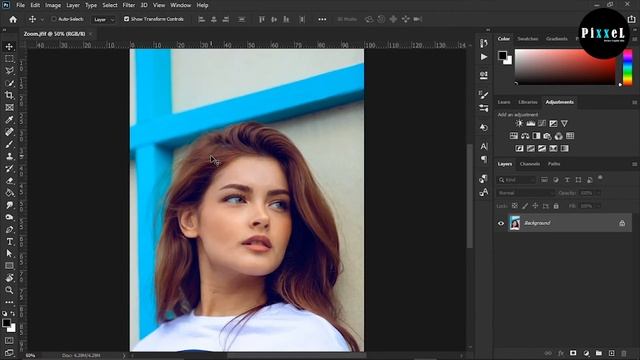The width and height of the screenshot is (640, 360).
Task: Create a new layer
Action: click(611, 353)
